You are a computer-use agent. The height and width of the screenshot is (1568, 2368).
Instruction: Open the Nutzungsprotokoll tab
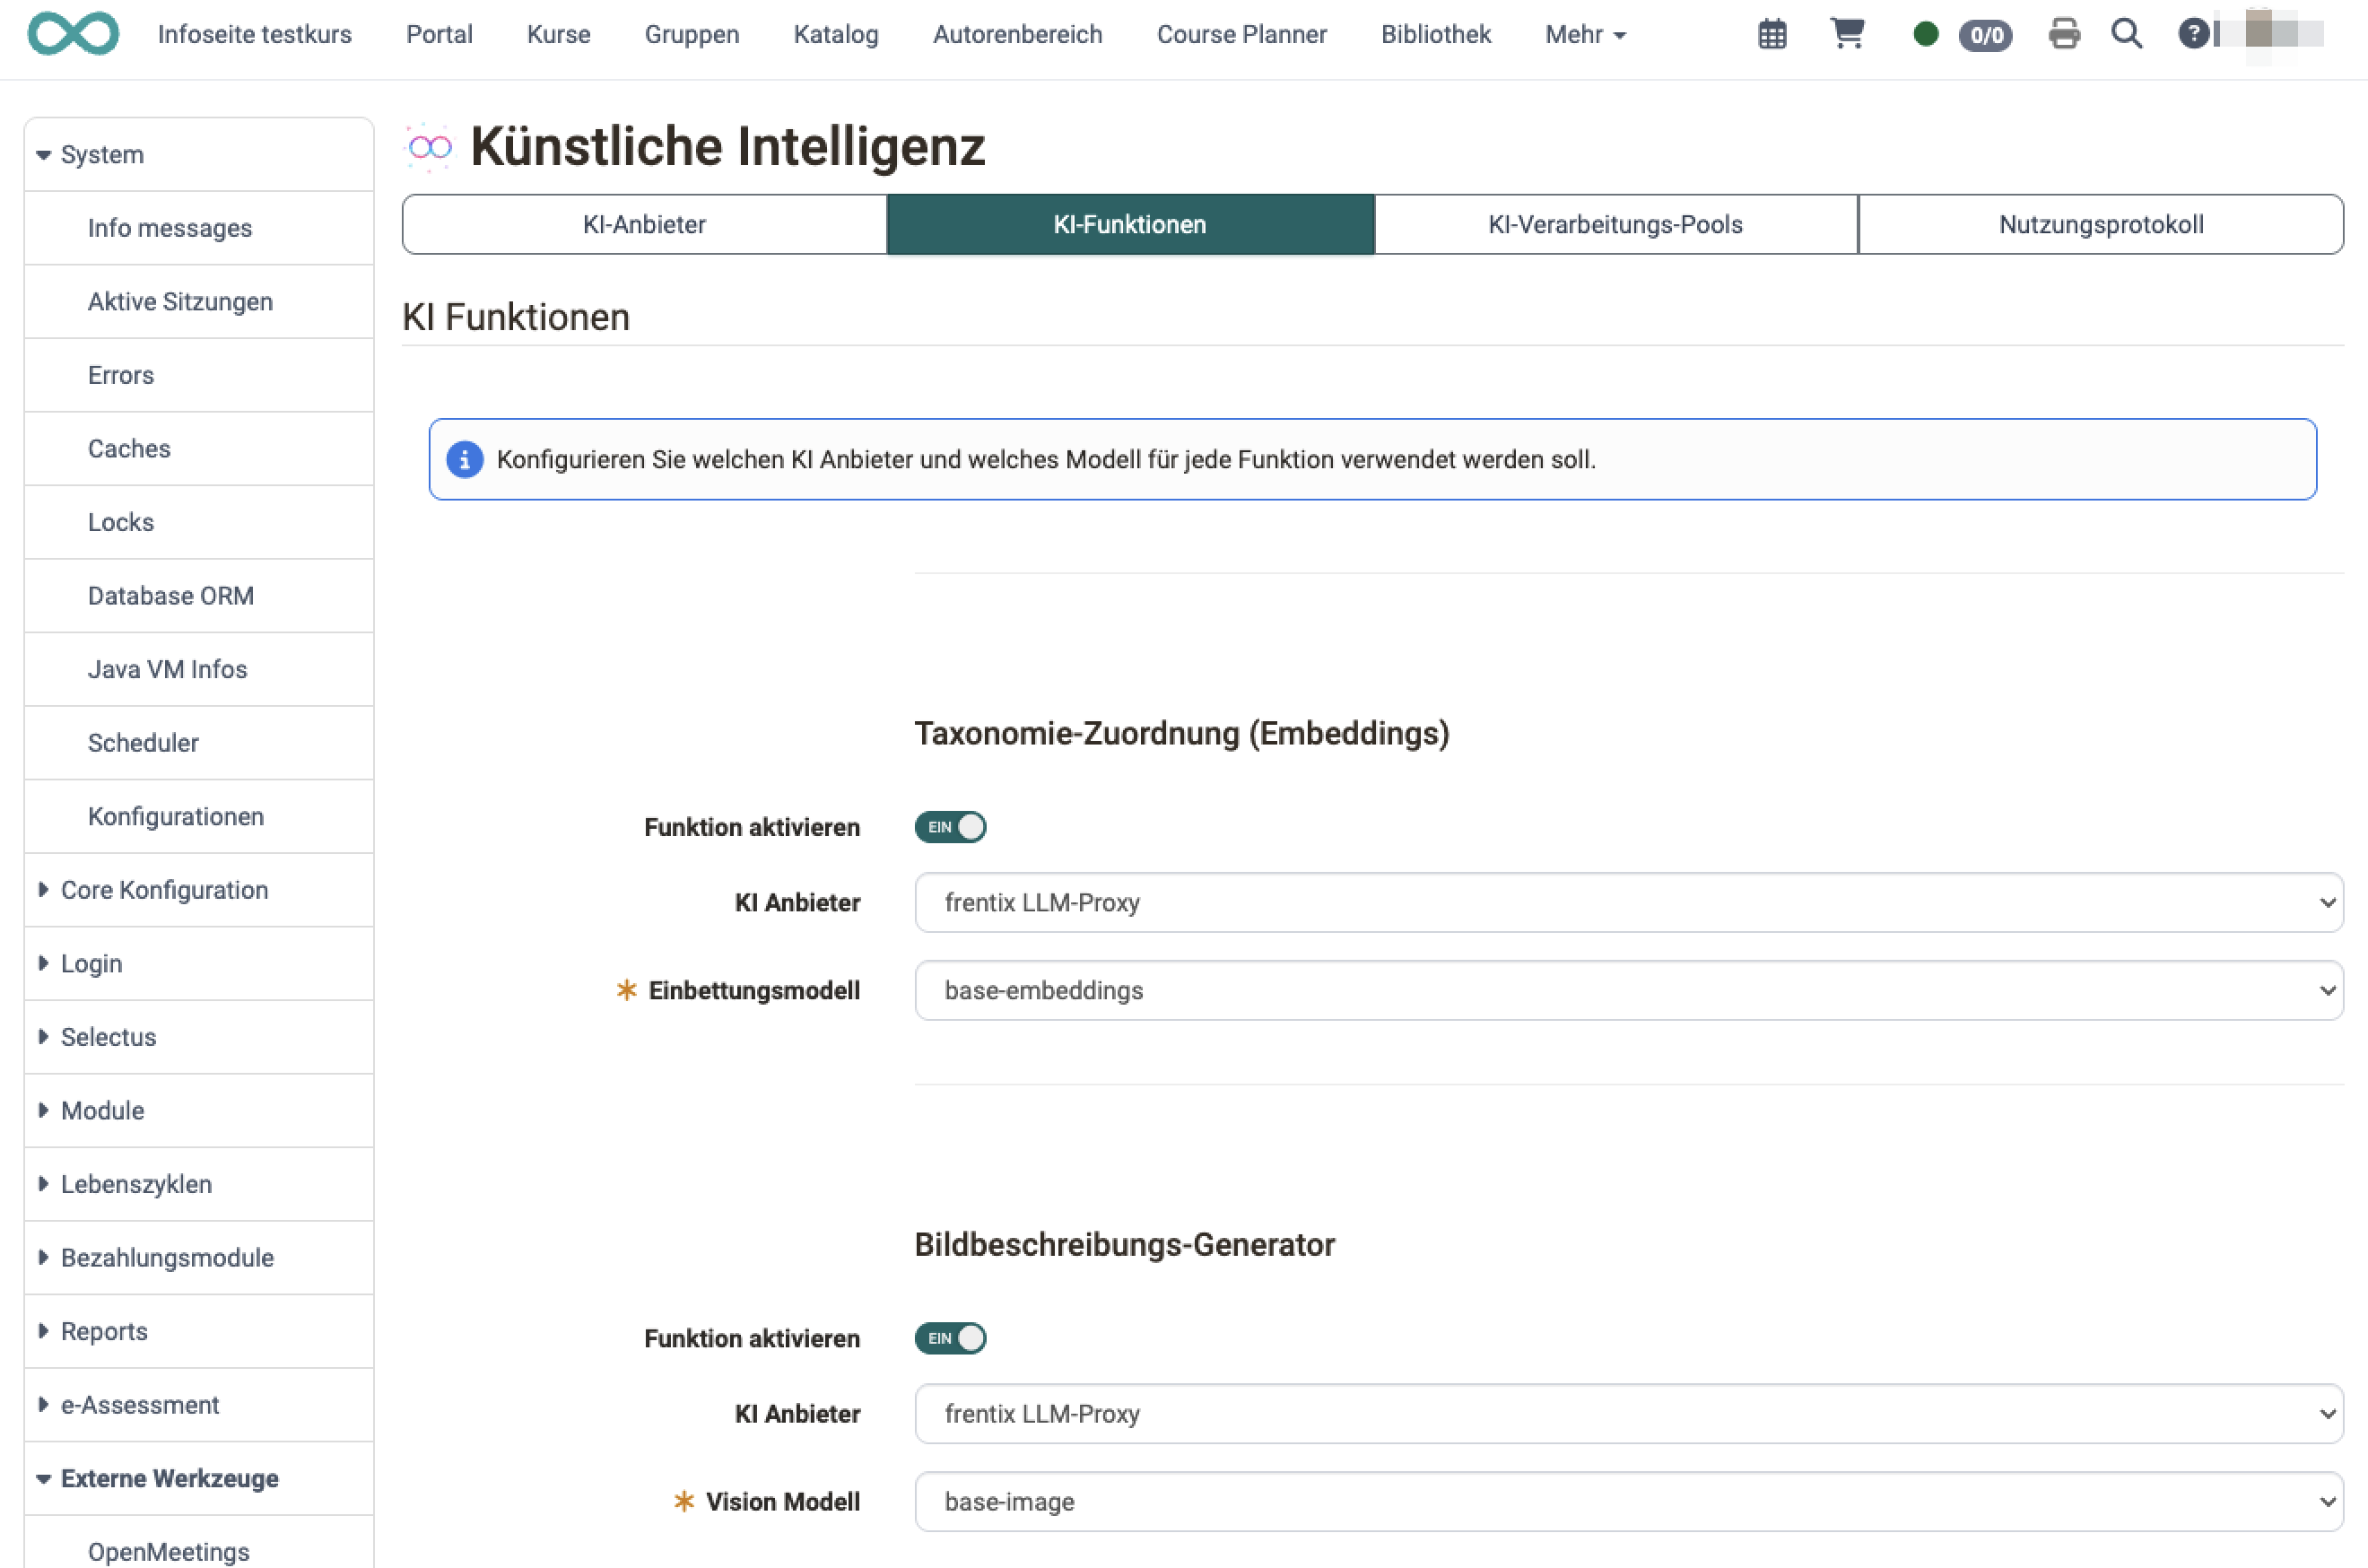pyautogui.click(x=2101, y=224)
